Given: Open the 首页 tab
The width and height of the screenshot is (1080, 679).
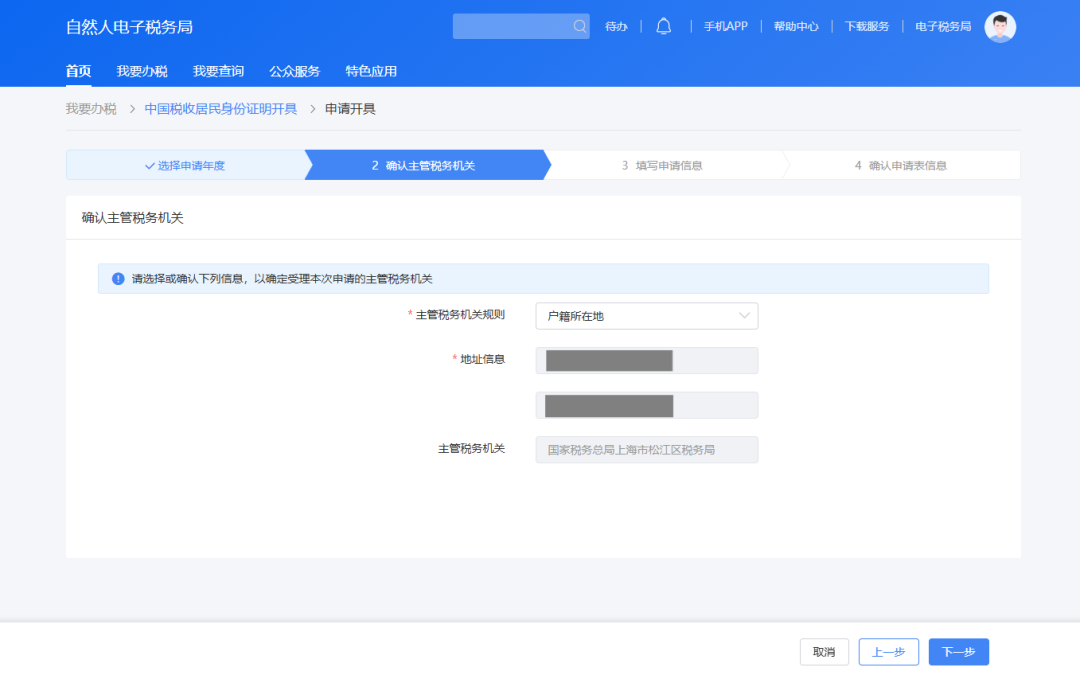Looking at the screenshot, I should pyautogui.click(x=78, y=71).
